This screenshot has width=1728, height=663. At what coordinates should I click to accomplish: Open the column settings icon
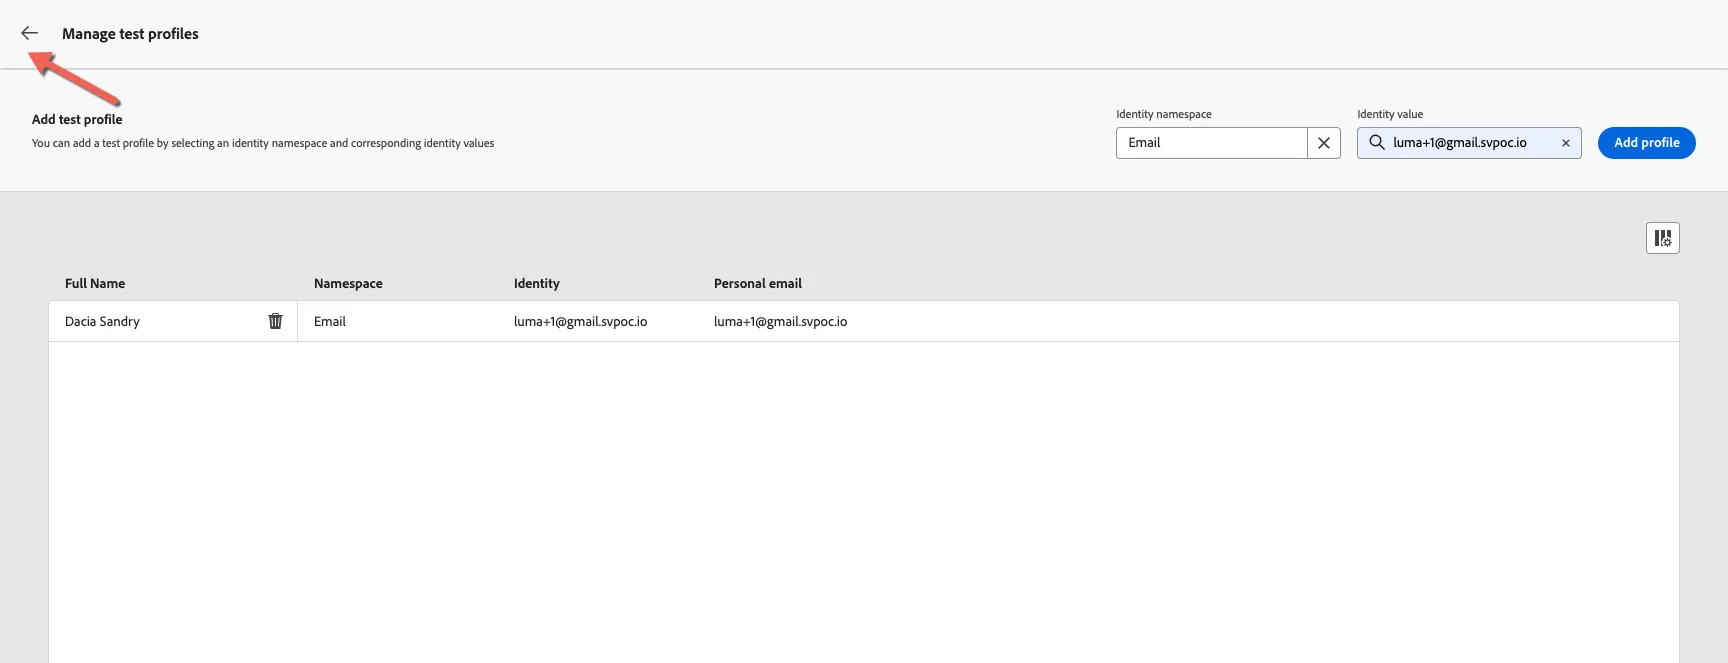point(1662,238)
